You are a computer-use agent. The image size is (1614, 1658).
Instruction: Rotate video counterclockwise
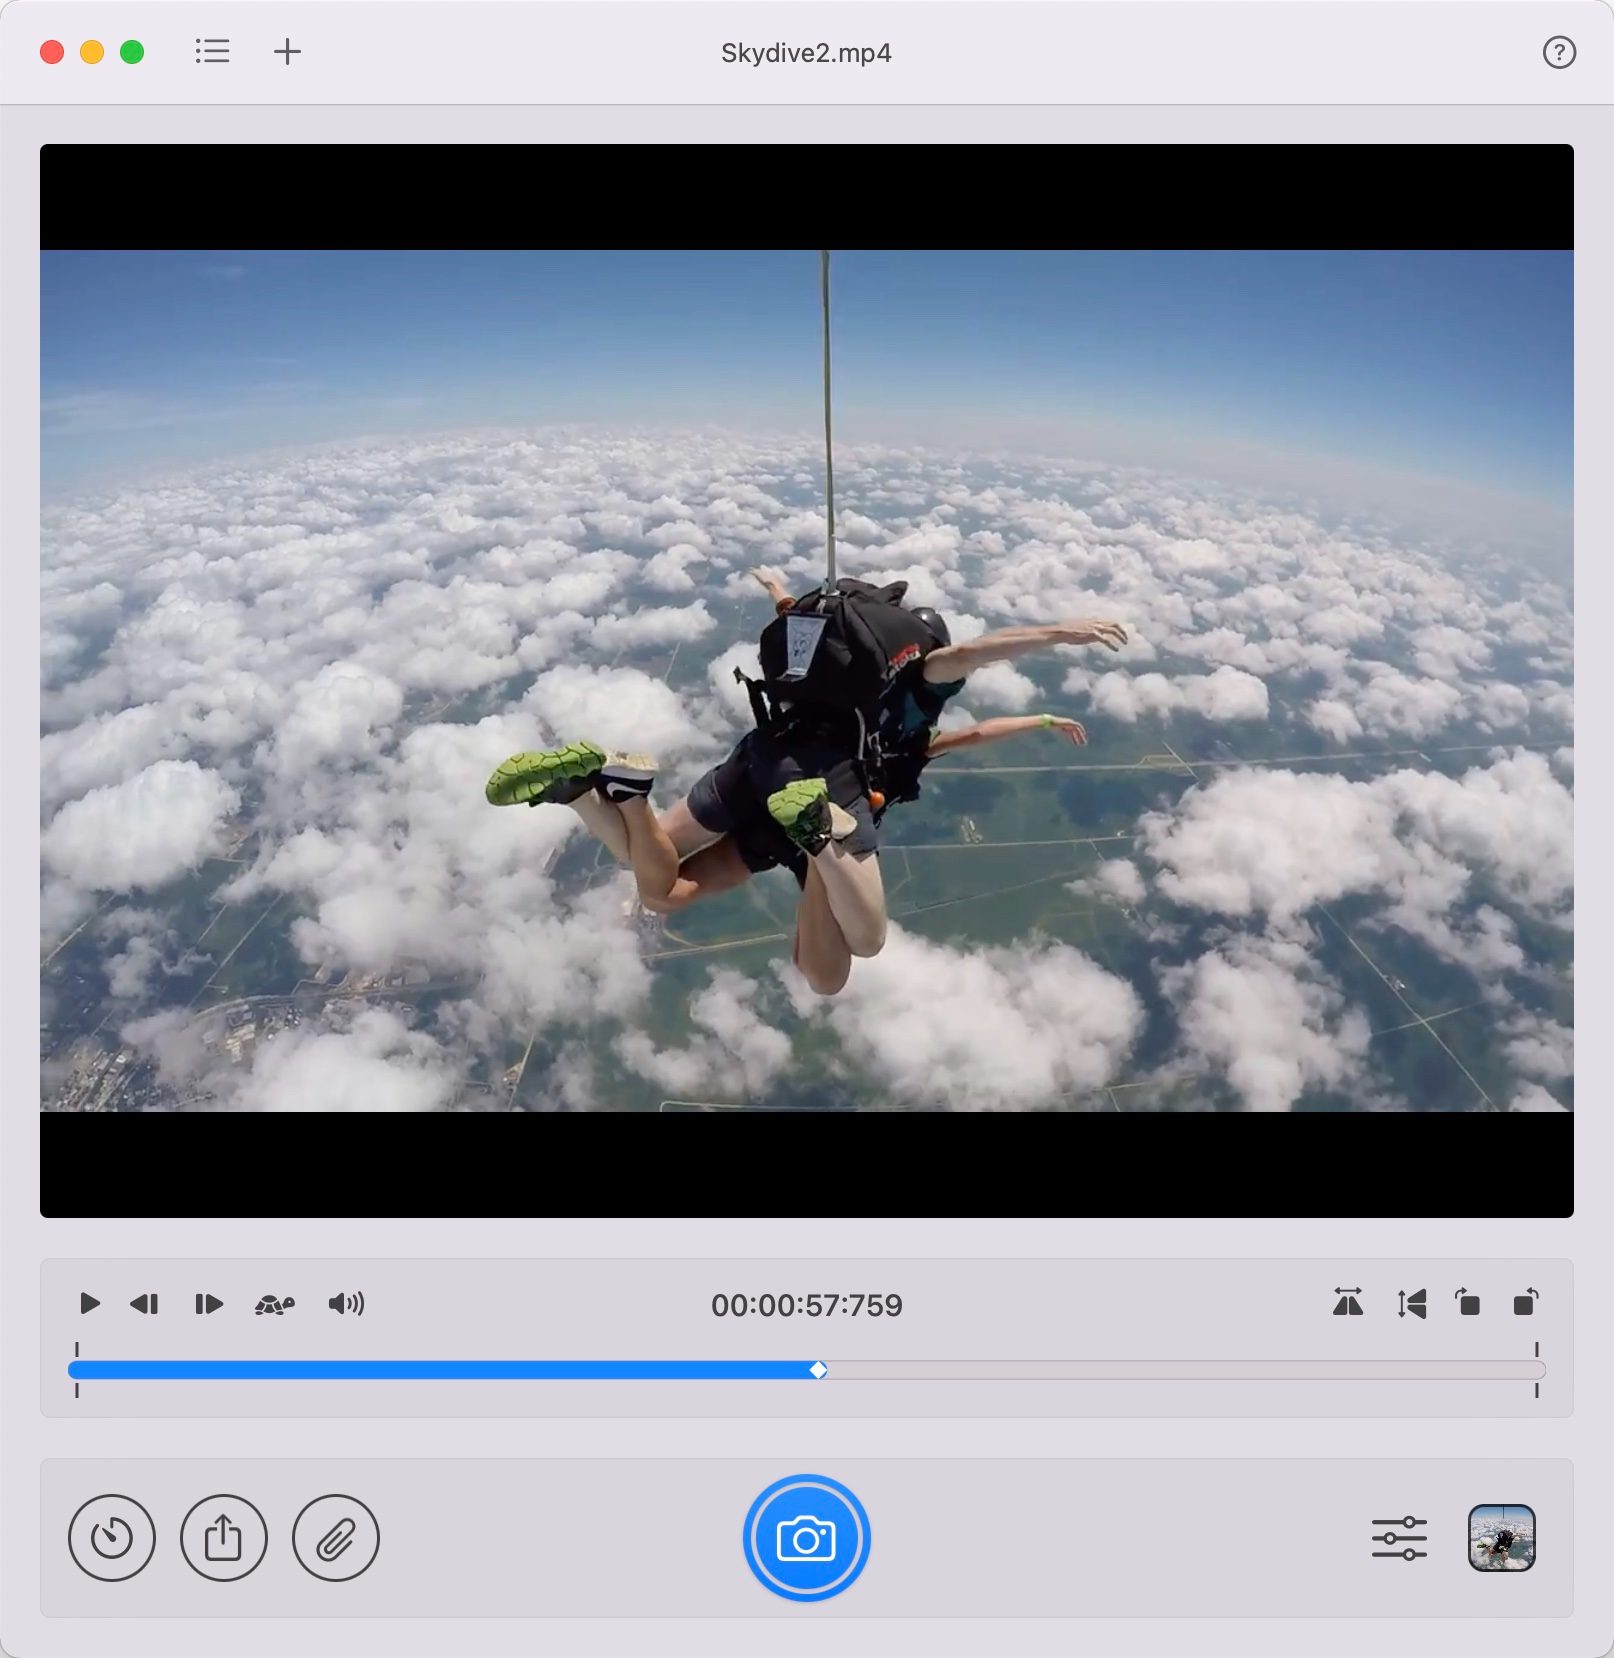click(1467, 1303)
